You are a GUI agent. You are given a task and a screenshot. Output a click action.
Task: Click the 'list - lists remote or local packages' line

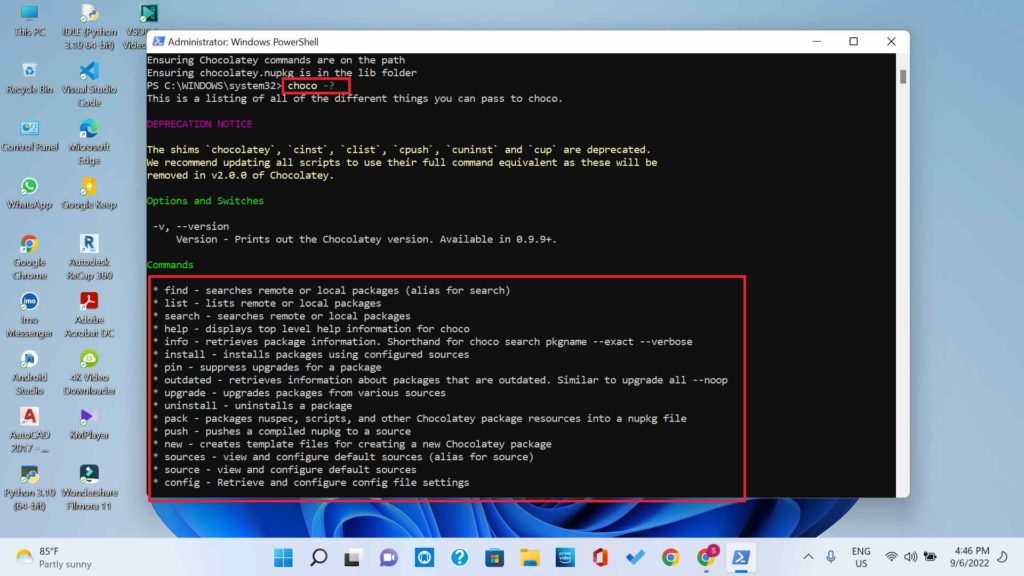(267, 303)
